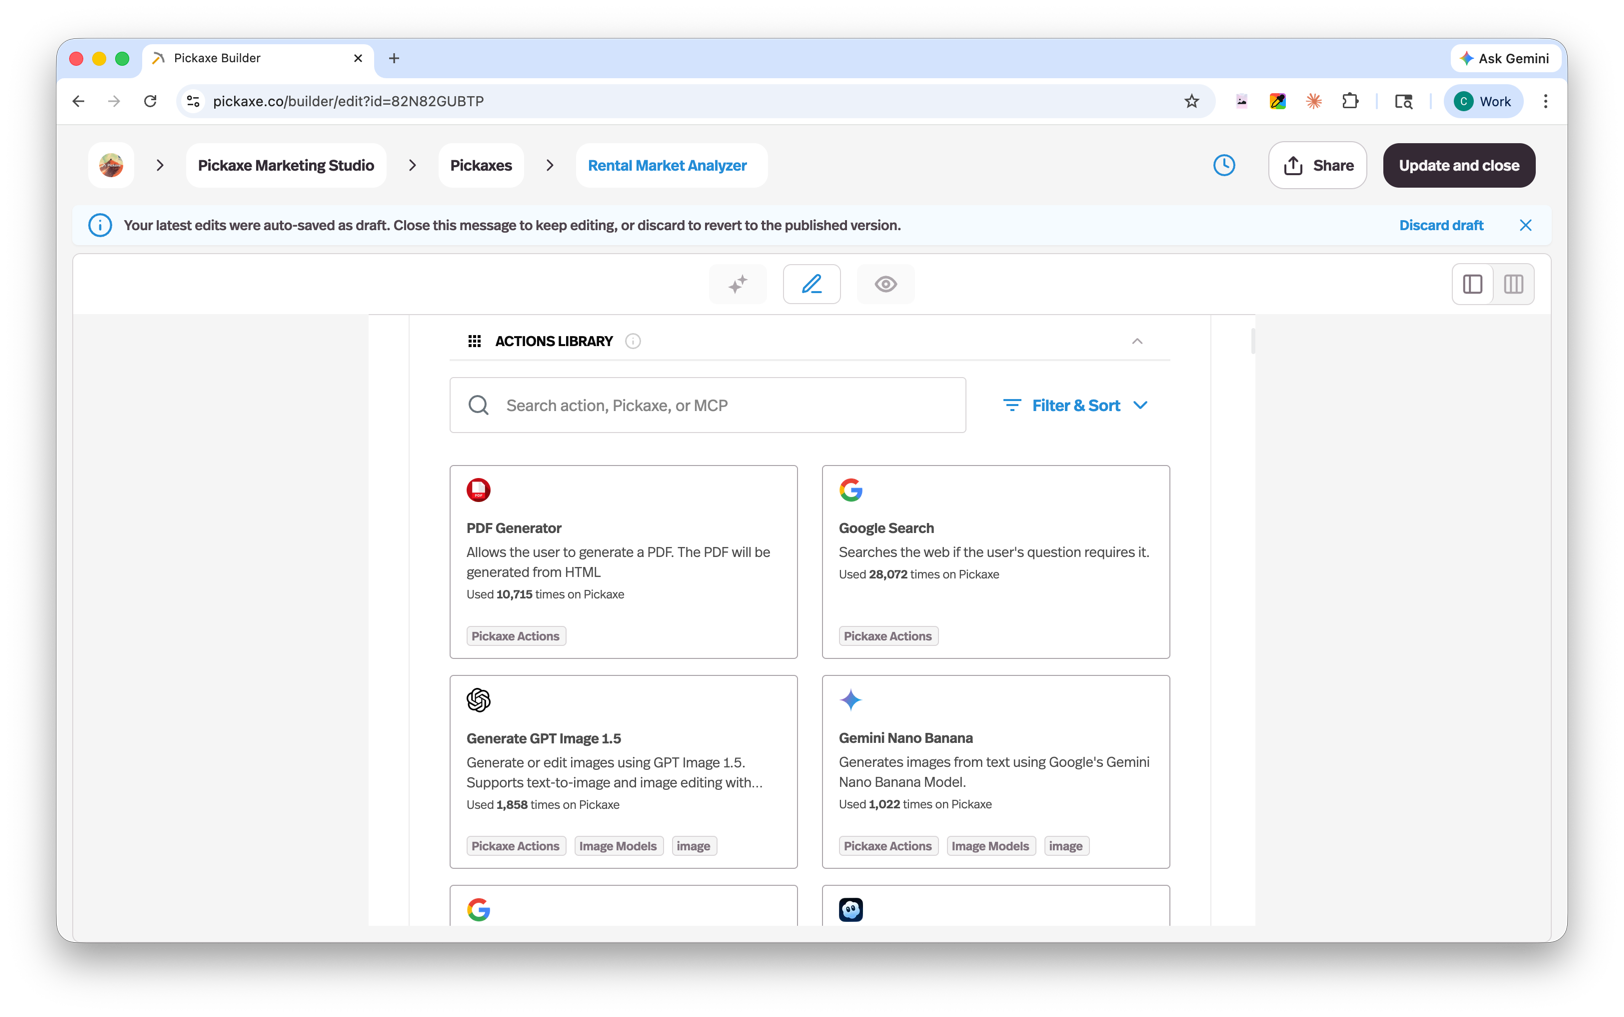The height and width of the screenshot is (1017, 1624).
Task: Click the Actions Library info icon
Action: click(632, 341)
